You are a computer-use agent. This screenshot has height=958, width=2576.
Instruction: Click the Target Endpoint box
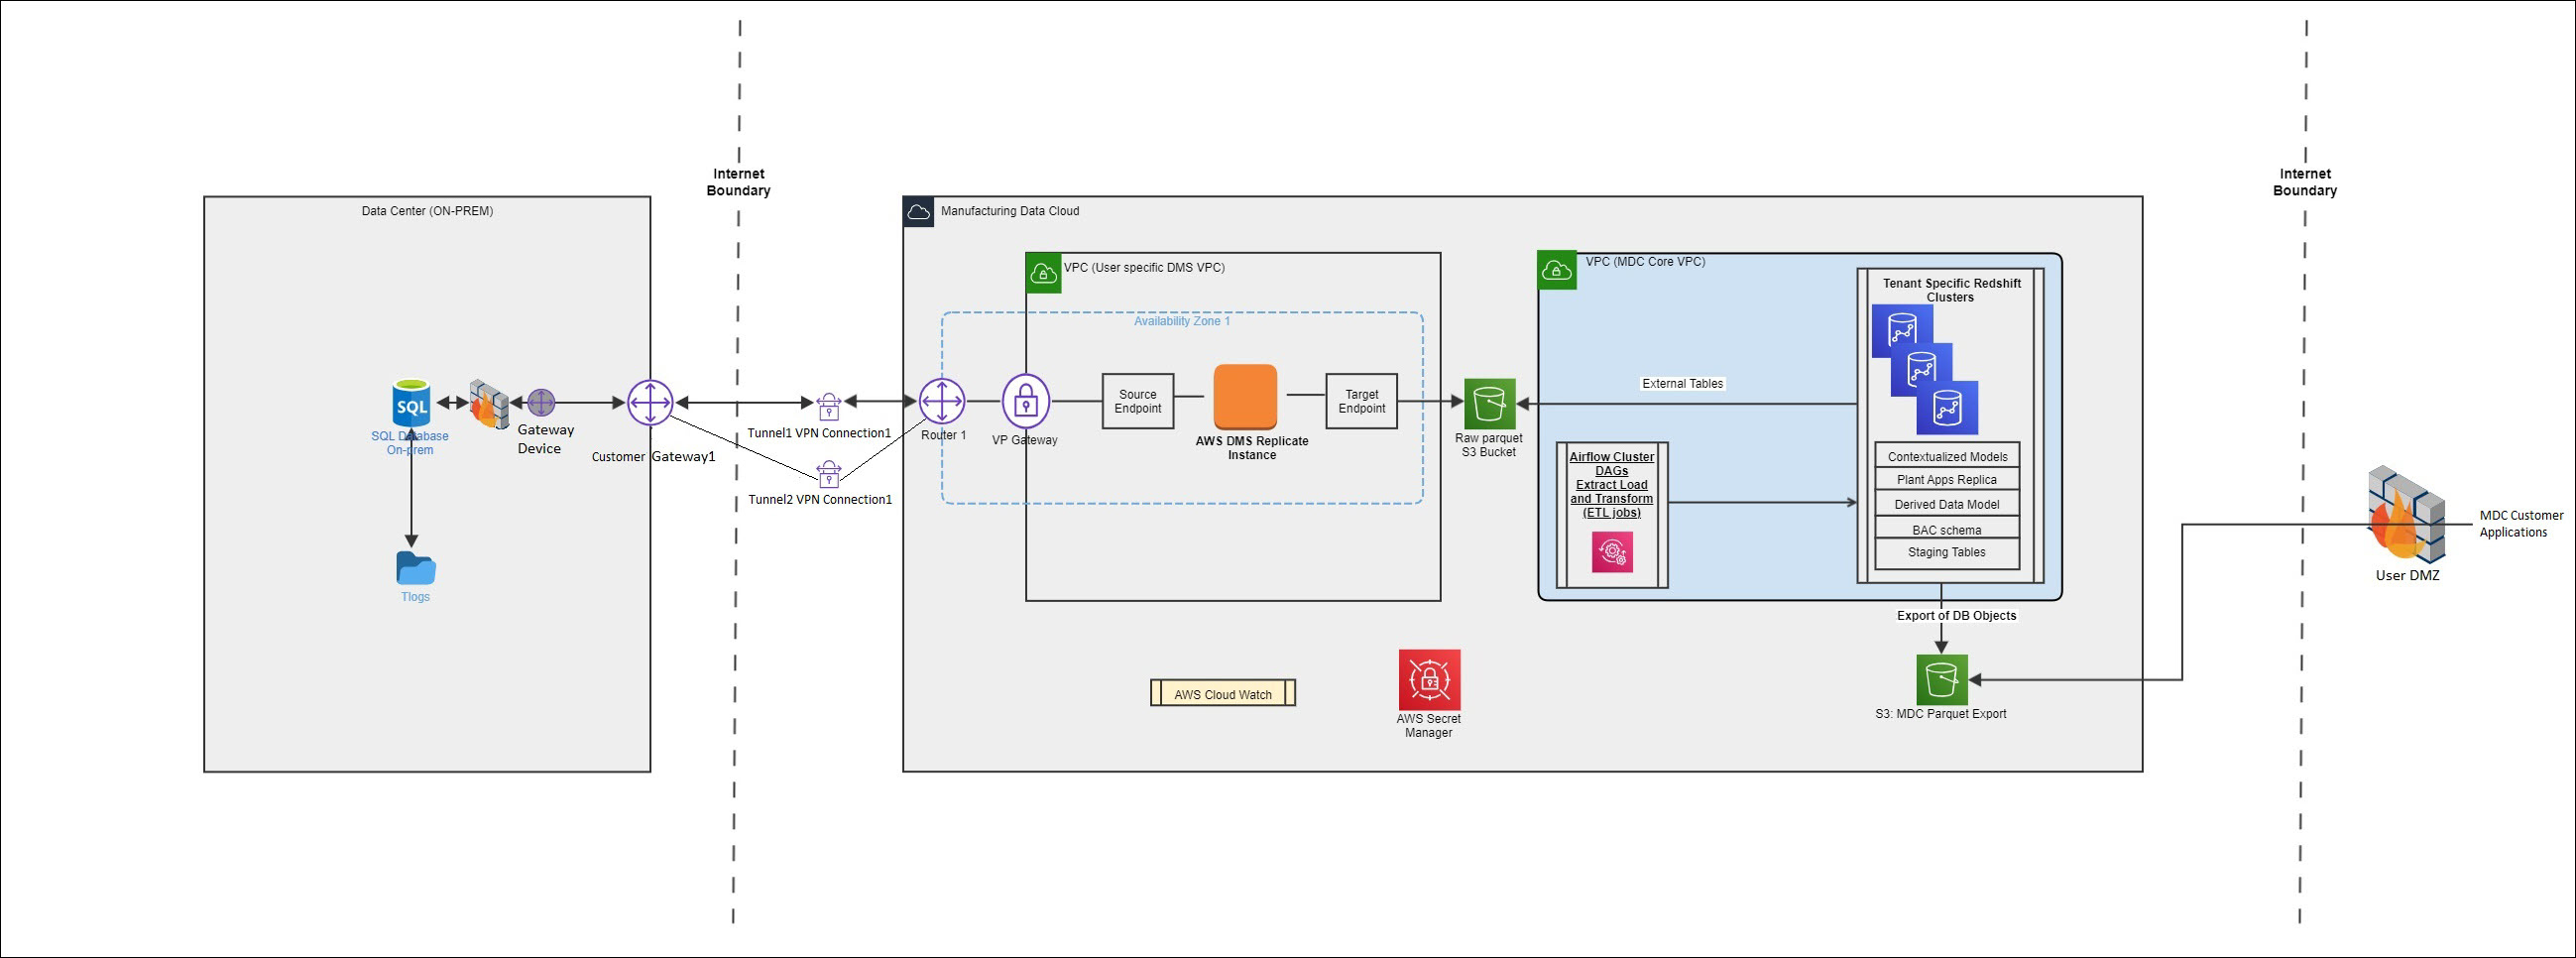coord(1362,401)
